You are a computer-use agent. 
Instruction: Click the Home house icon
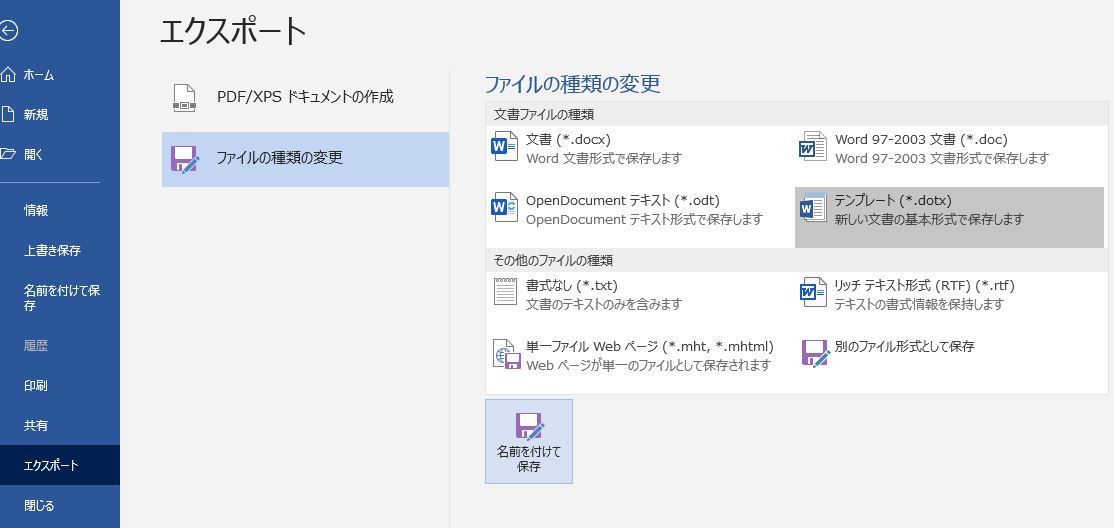[7, 75]
